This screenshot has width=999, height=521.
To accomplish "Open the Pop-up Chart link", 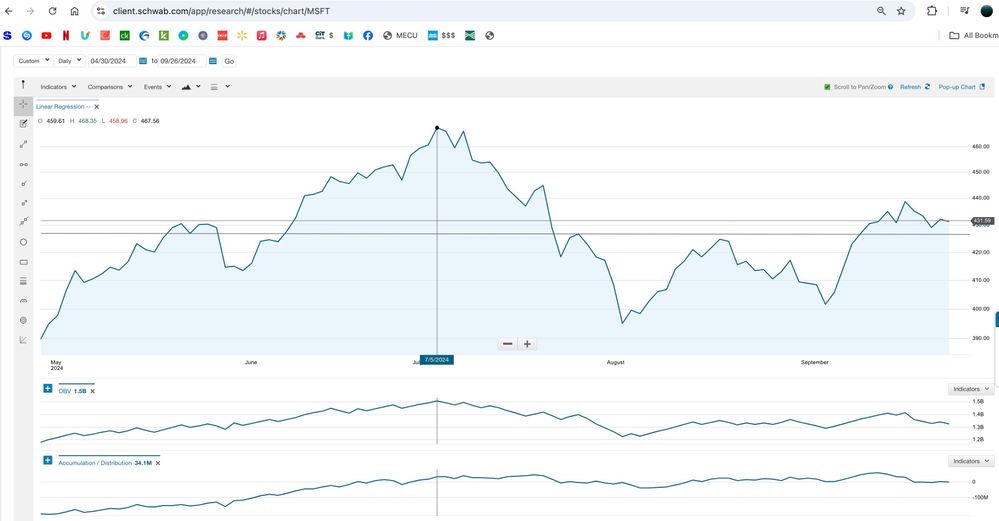I will tap(961, 87).
